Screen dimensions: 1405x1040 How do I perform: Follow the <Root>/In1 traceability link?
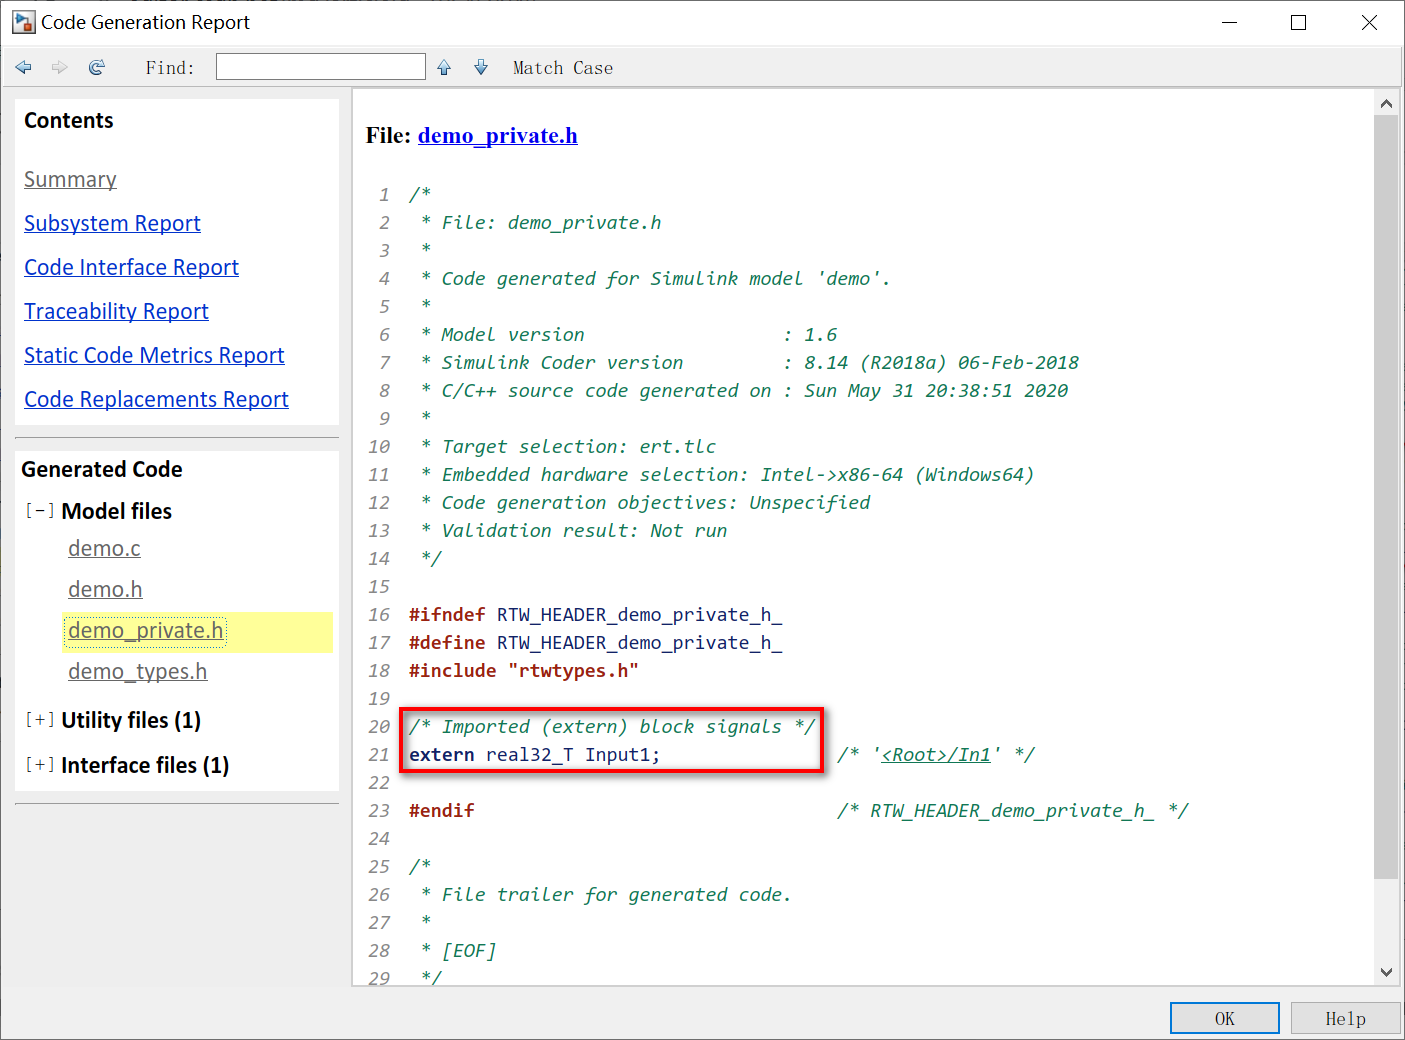(936, 755)
